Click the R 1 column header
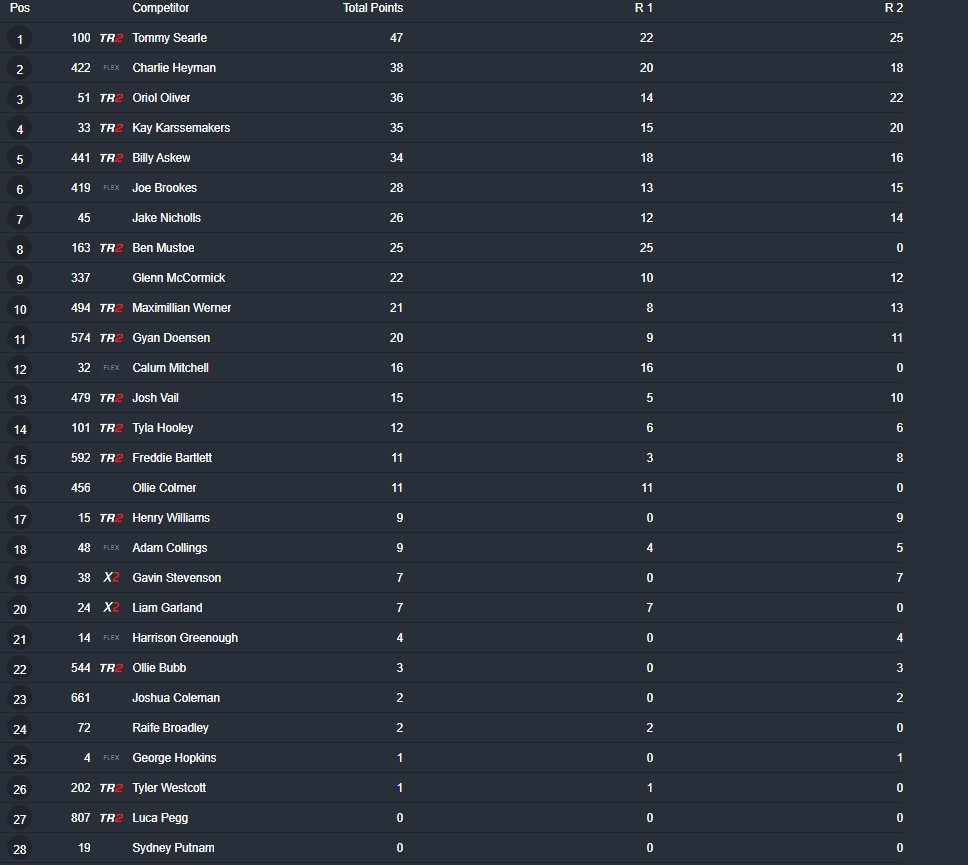 (x=643, y=8)
